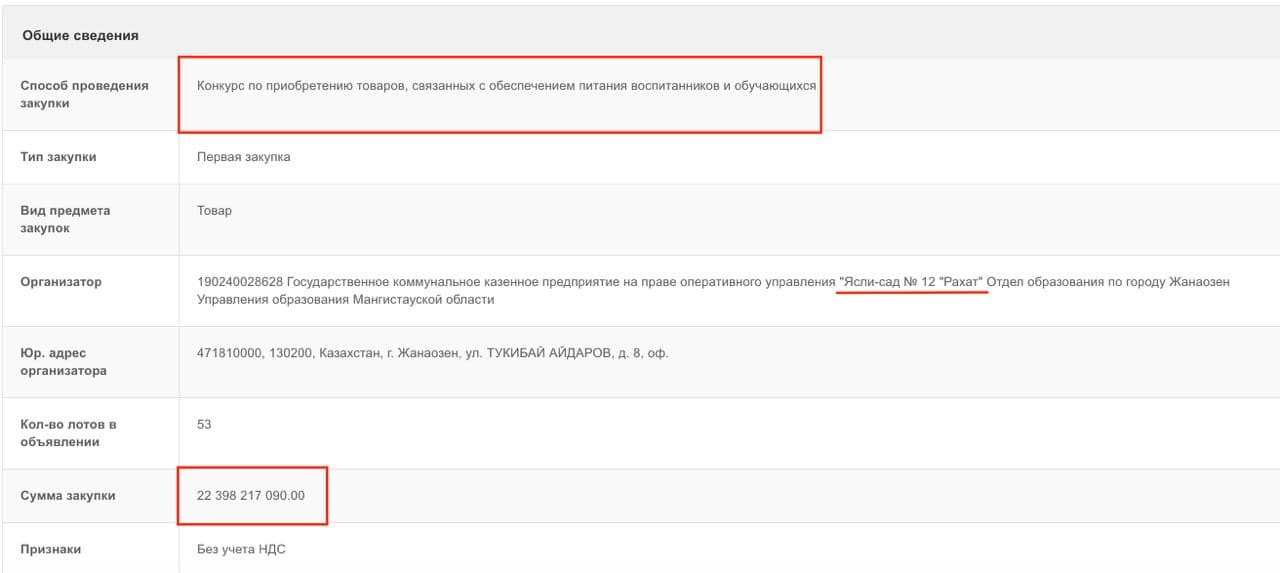Select the "Тип закупки" label
This screenshot has height=573, width=1280.
pos(58,157)
